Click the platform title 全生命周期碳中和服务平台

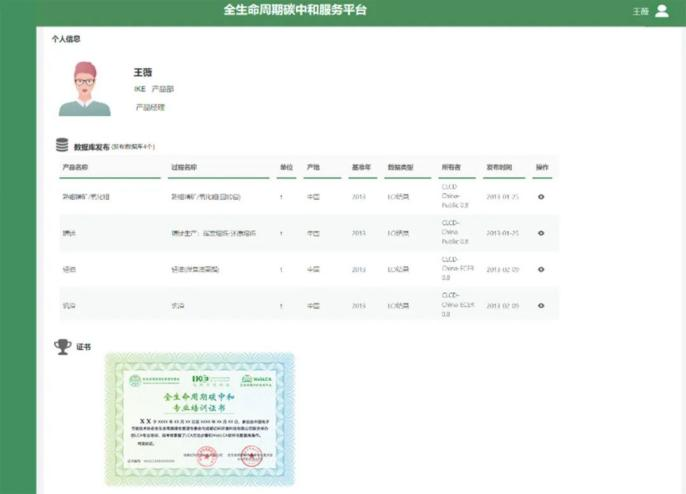pos(295,10)
